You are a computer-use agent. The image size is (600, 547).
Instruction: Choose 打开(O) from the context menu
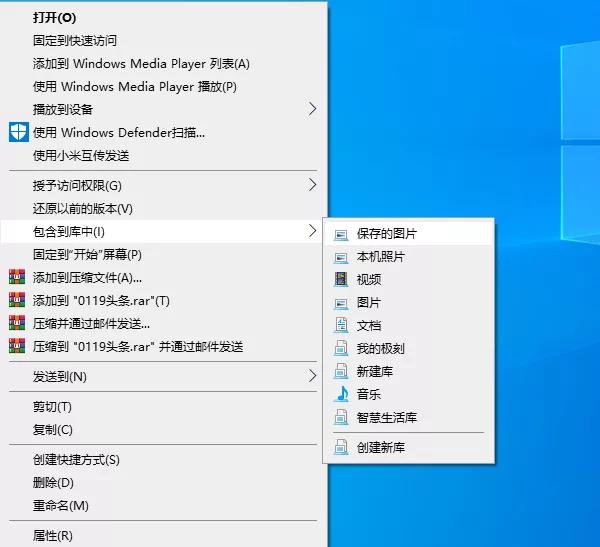(x=164, y=18)
